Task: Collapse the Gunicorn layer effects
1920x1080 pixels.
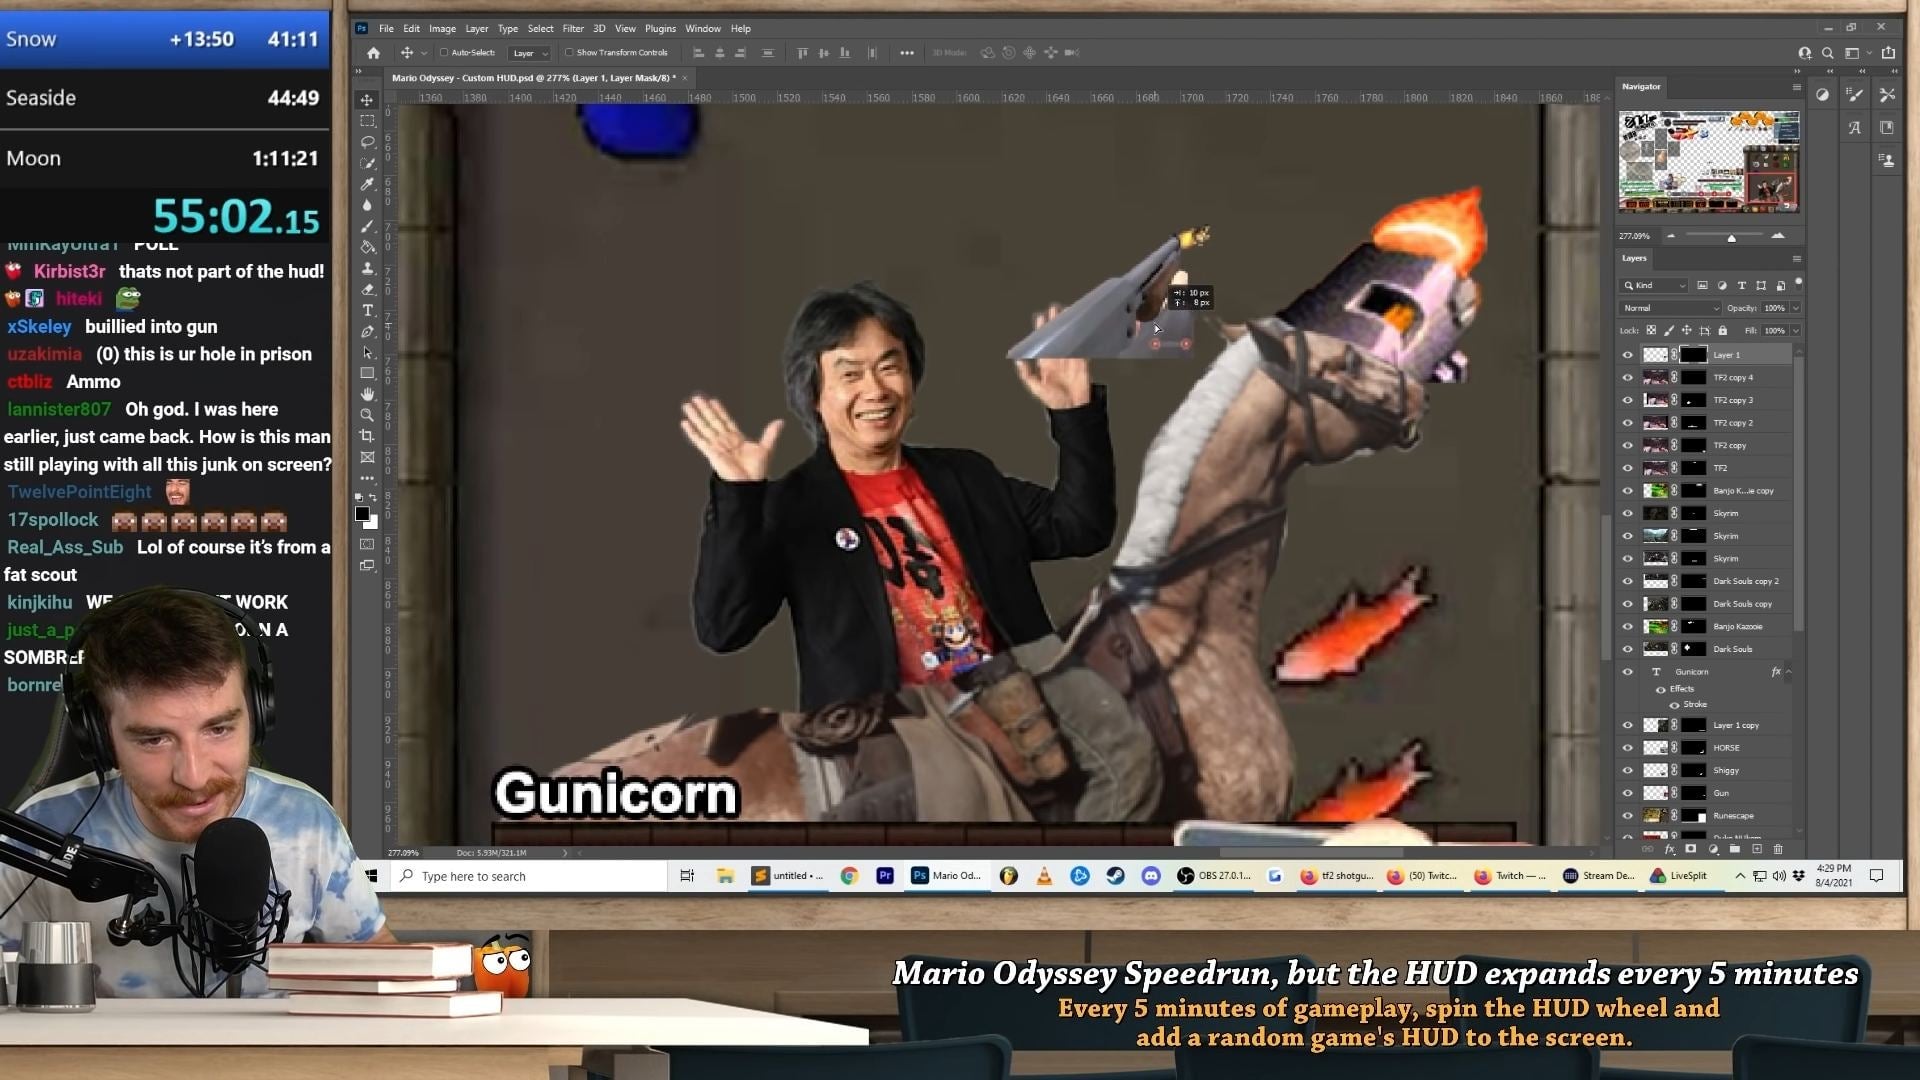Action: [1789, 672]
